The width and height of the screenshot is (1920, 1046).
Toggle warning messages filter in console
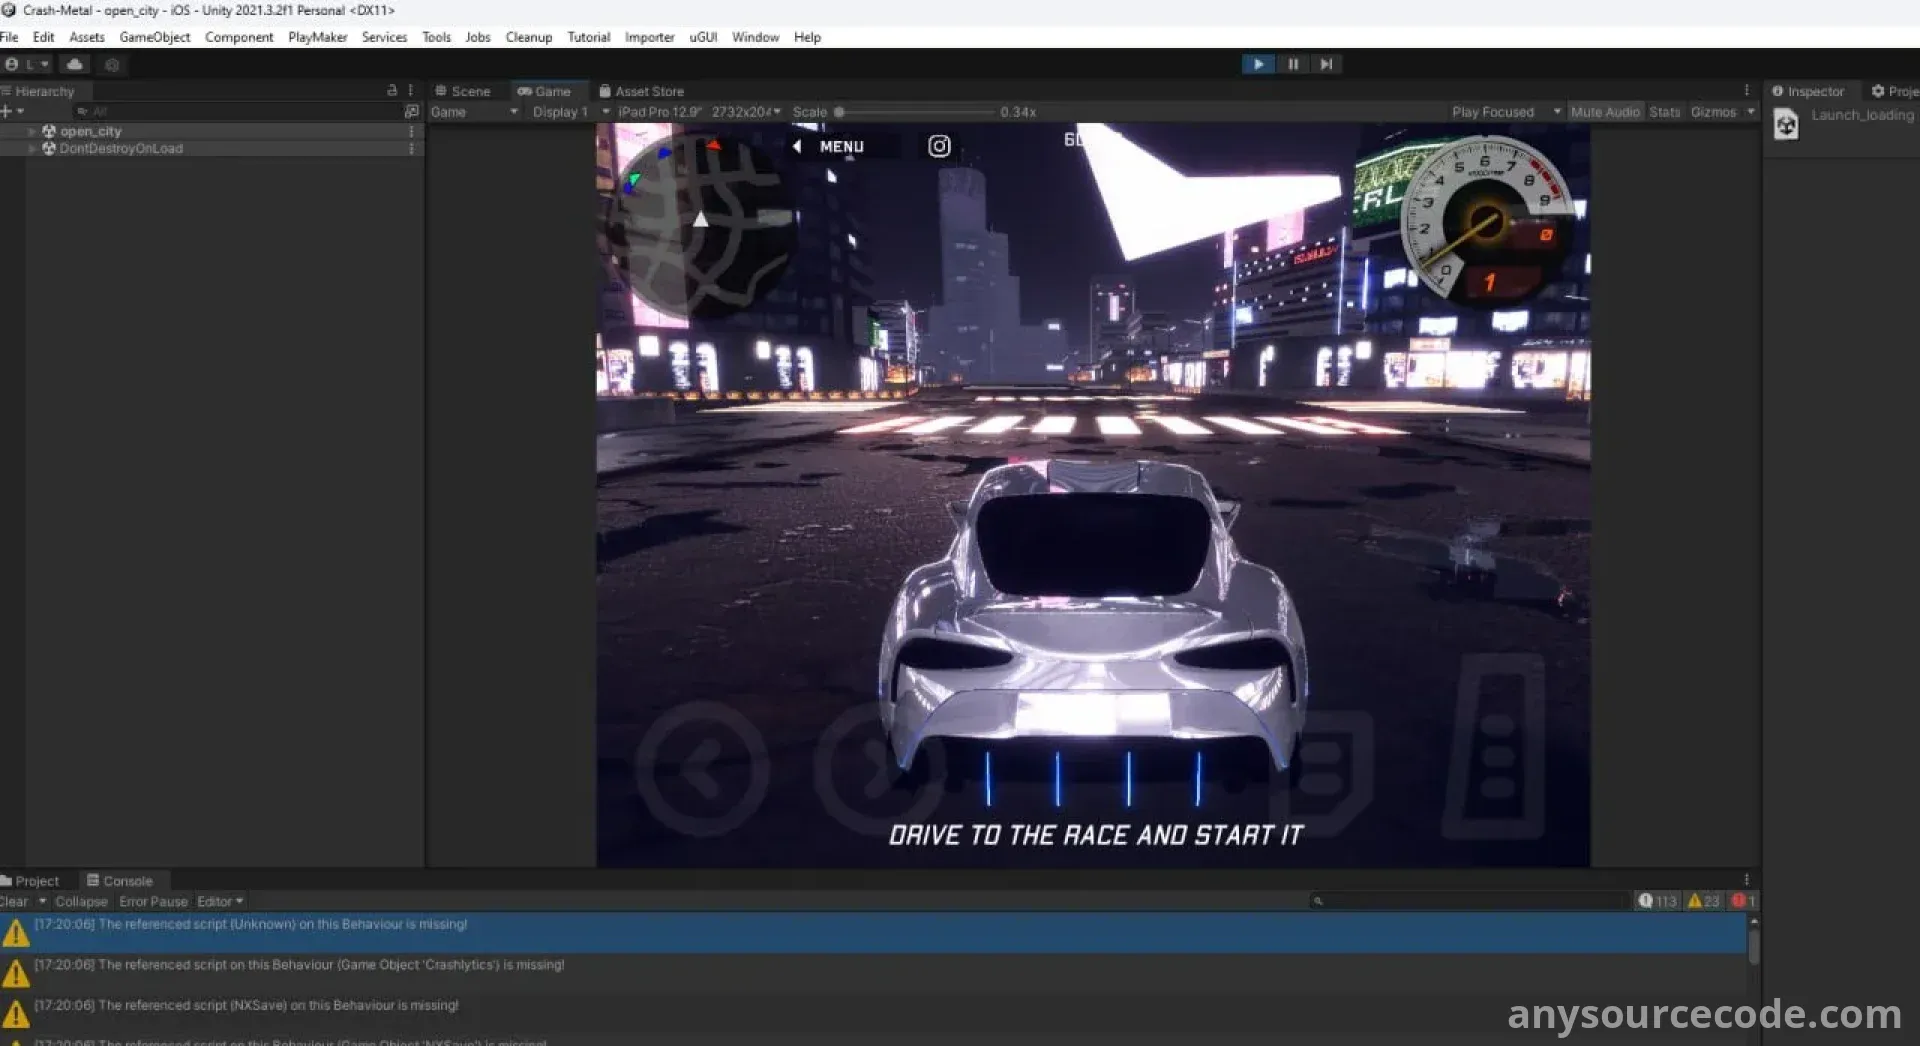(1703, 901)
